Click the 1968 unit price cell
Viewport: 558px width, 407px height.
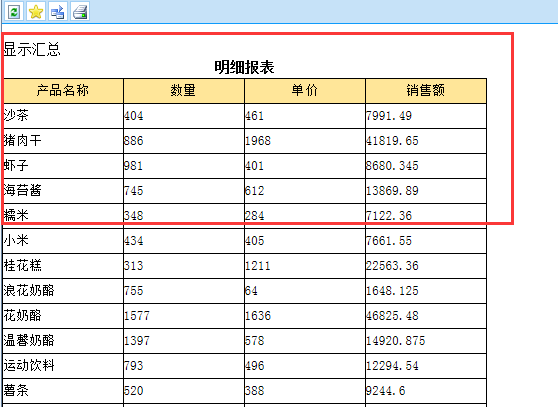[305, 141]
